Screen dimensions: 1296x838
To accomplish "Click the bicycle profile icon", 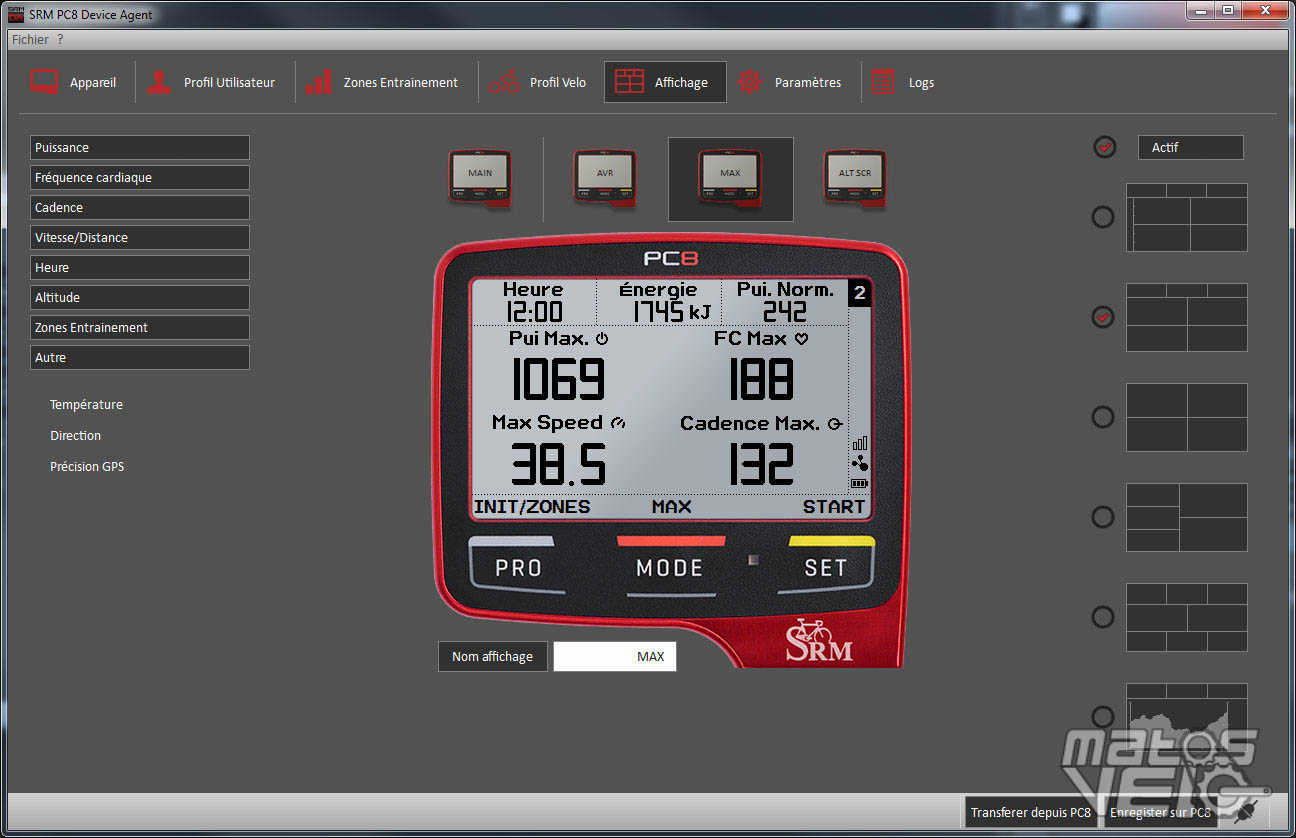I will pos(504,82).
